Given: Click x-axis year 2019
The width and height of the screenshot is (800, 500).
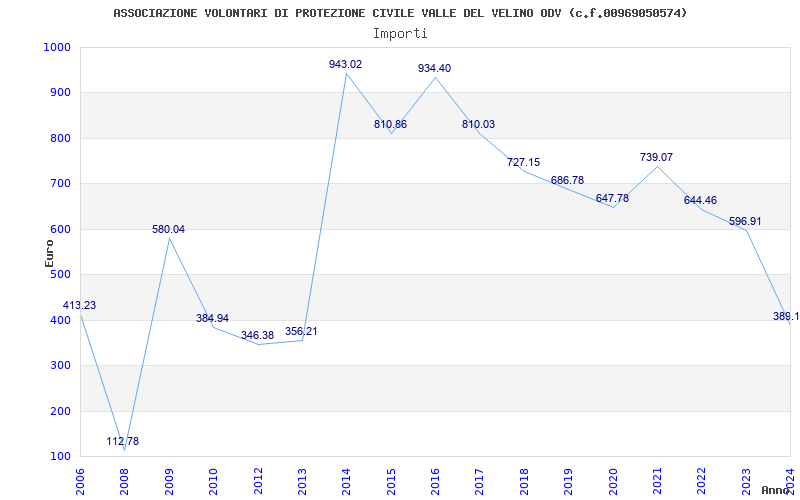Looking at the screenshot, I should coord(568,482).
